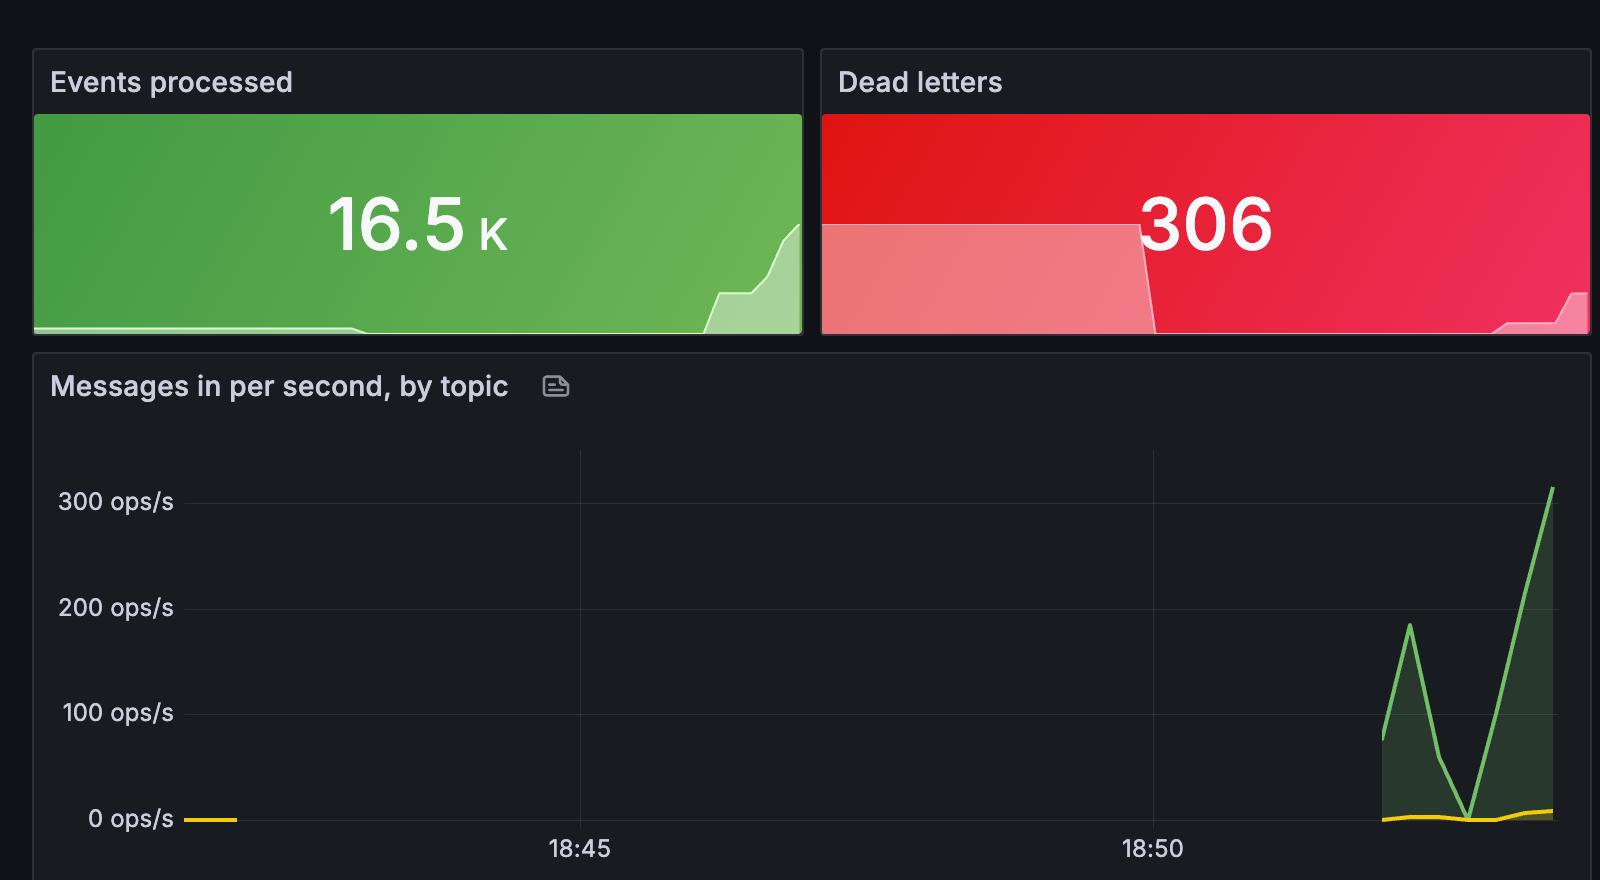Click the Messages in per second panel title
1600x880 pixels.
(x=279, y=387)
